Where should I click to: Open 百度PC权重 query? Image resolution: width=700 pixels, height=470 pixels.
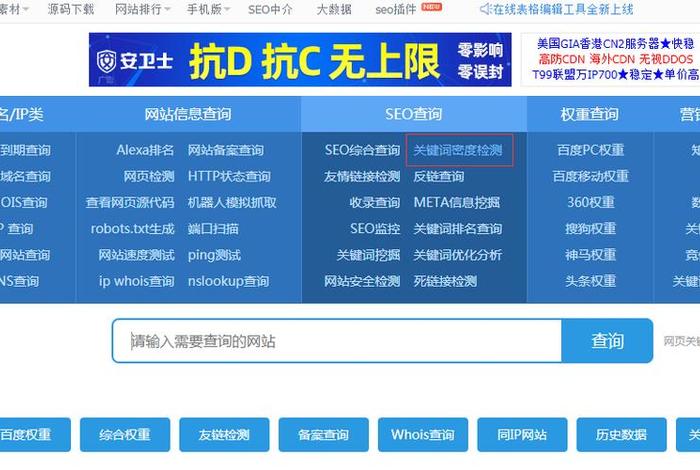[590, 150]
